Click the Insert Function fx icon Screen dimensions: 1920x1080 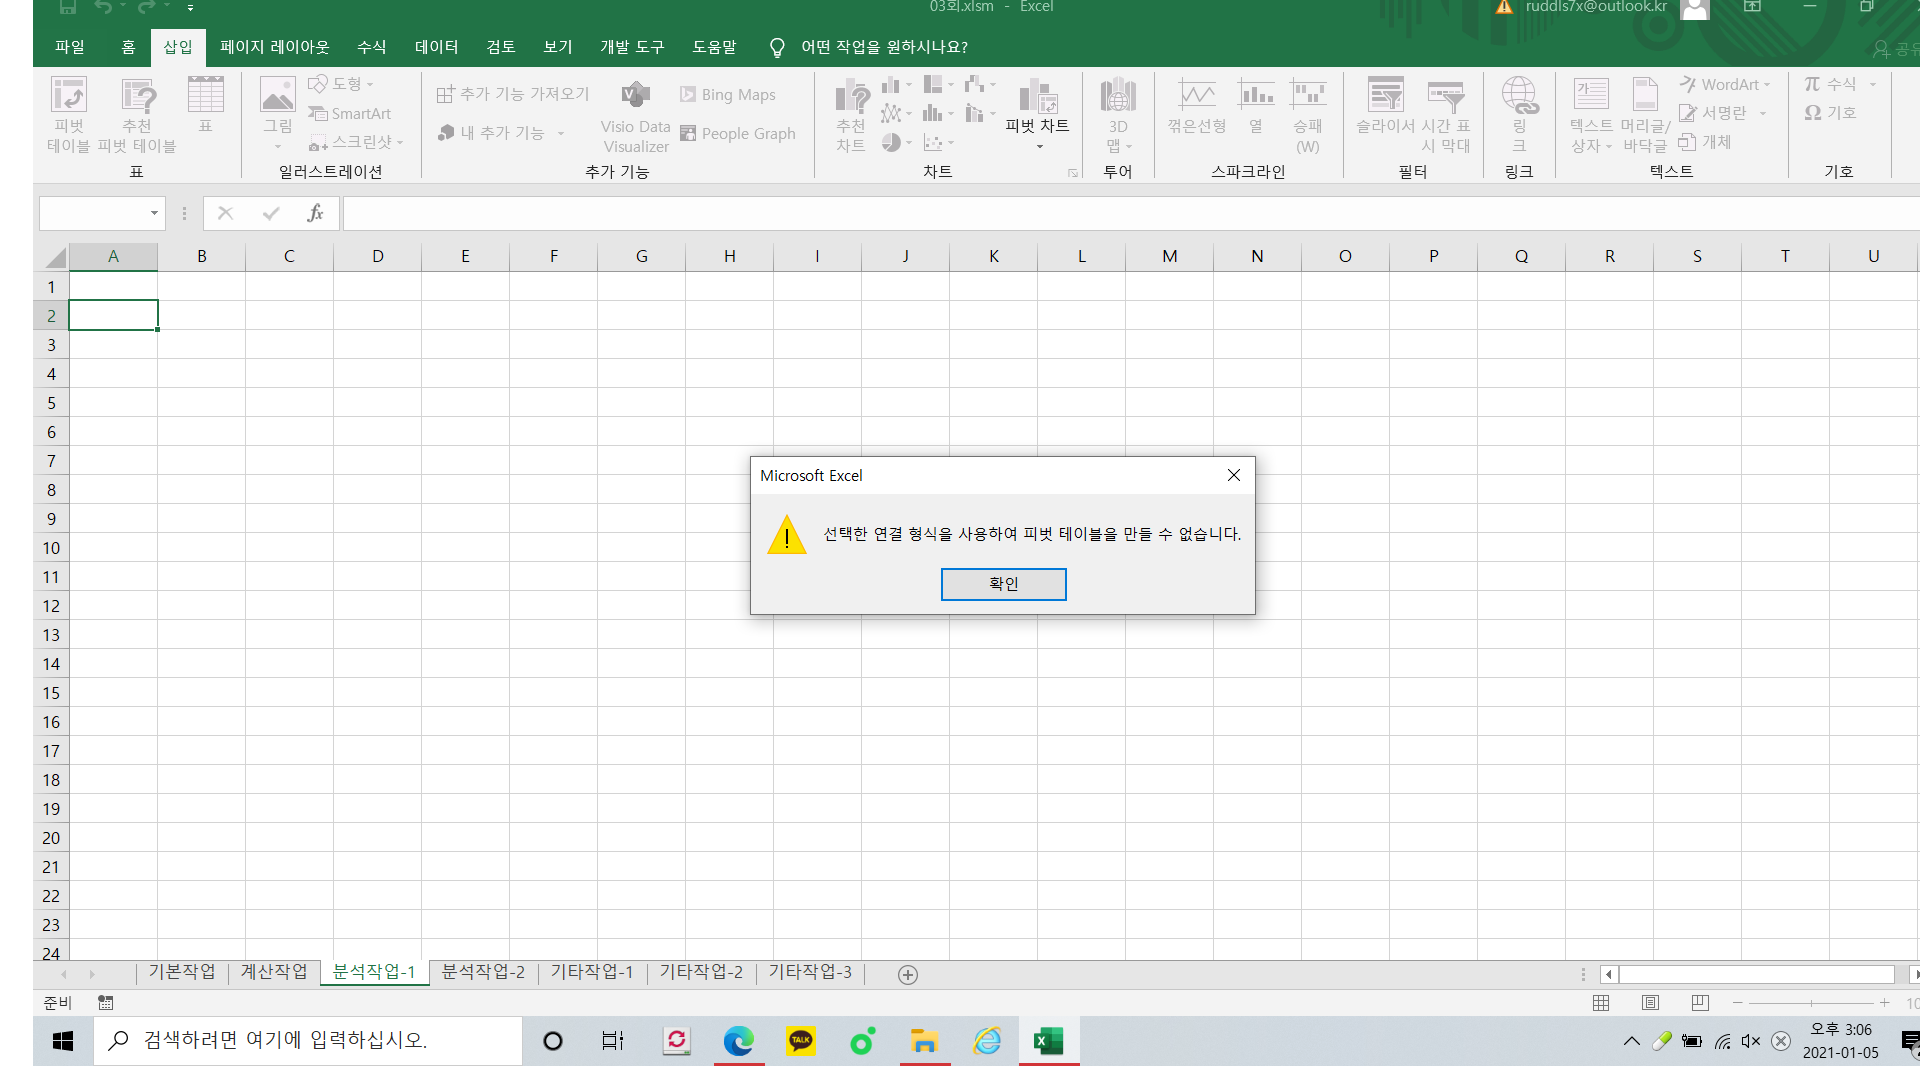coord(315,213)
